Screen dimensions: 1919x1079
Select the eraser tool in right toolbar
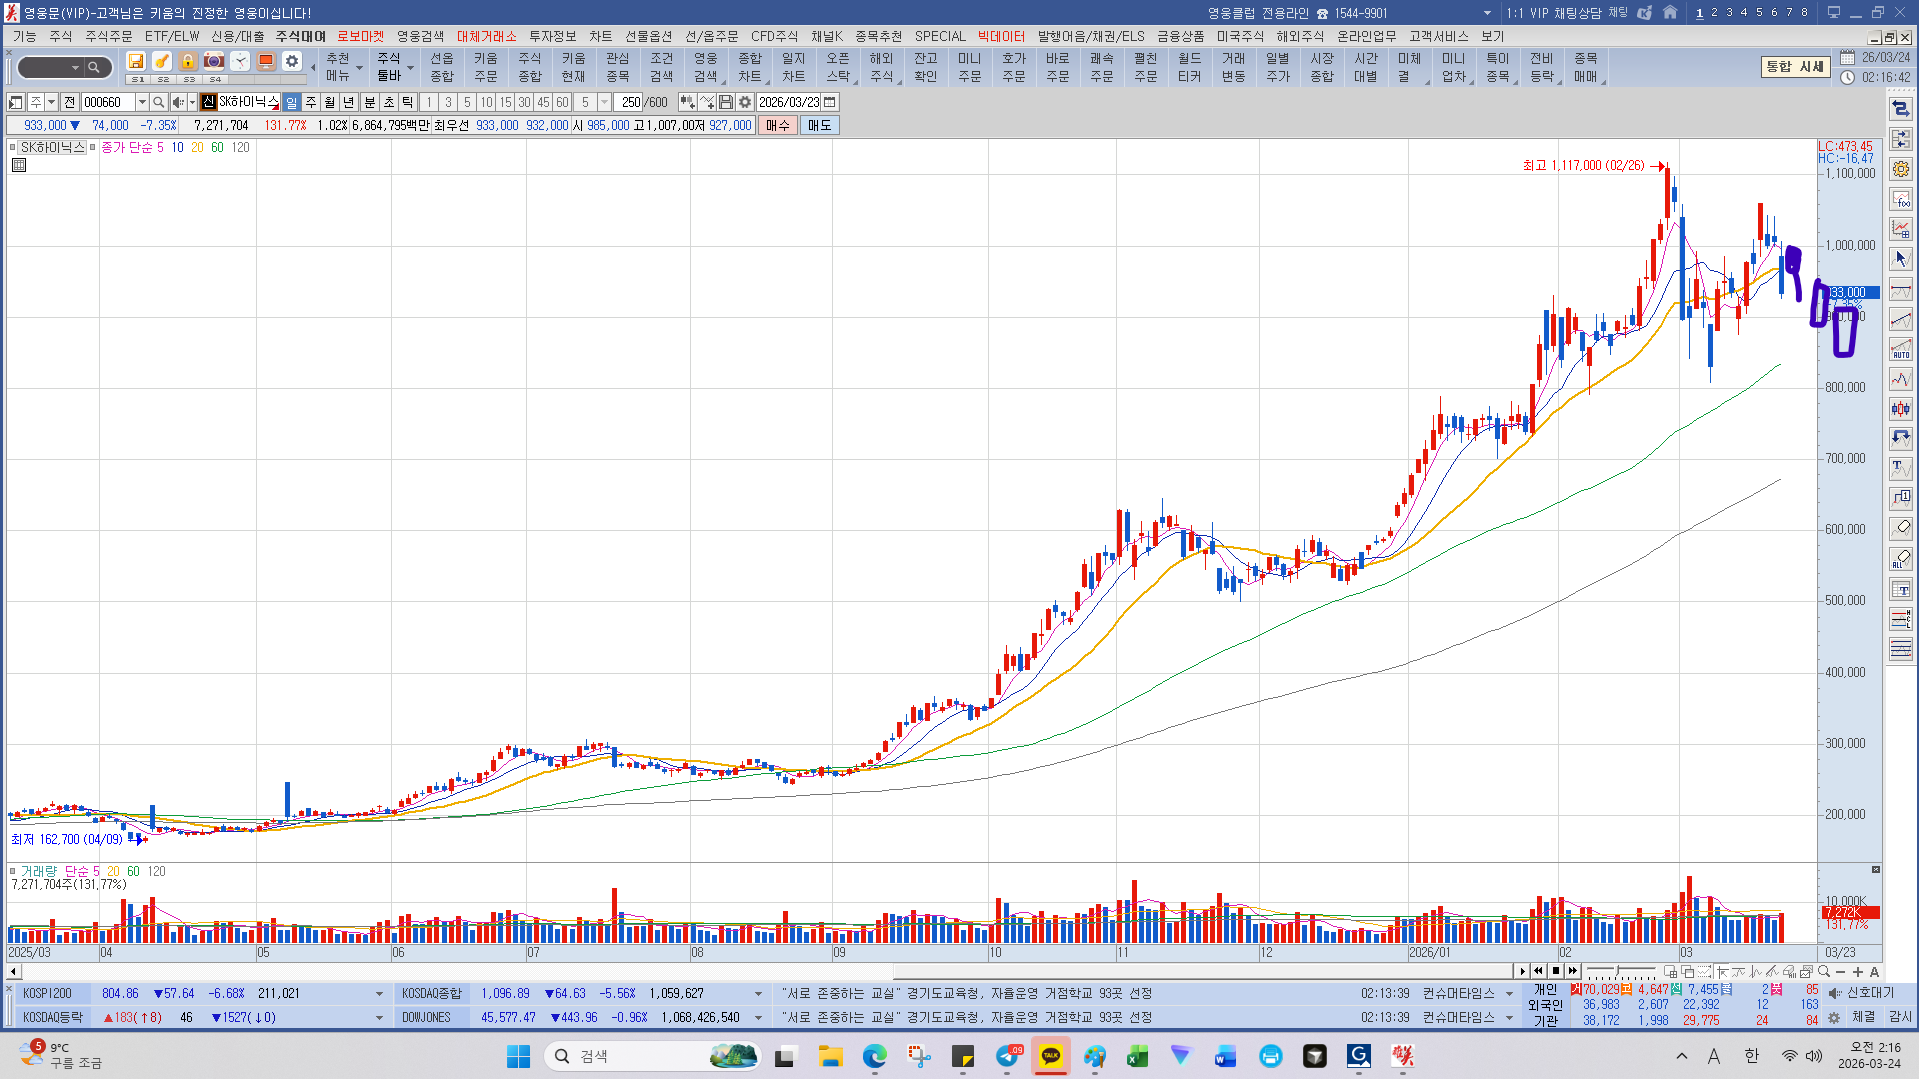coord(1901,529)
